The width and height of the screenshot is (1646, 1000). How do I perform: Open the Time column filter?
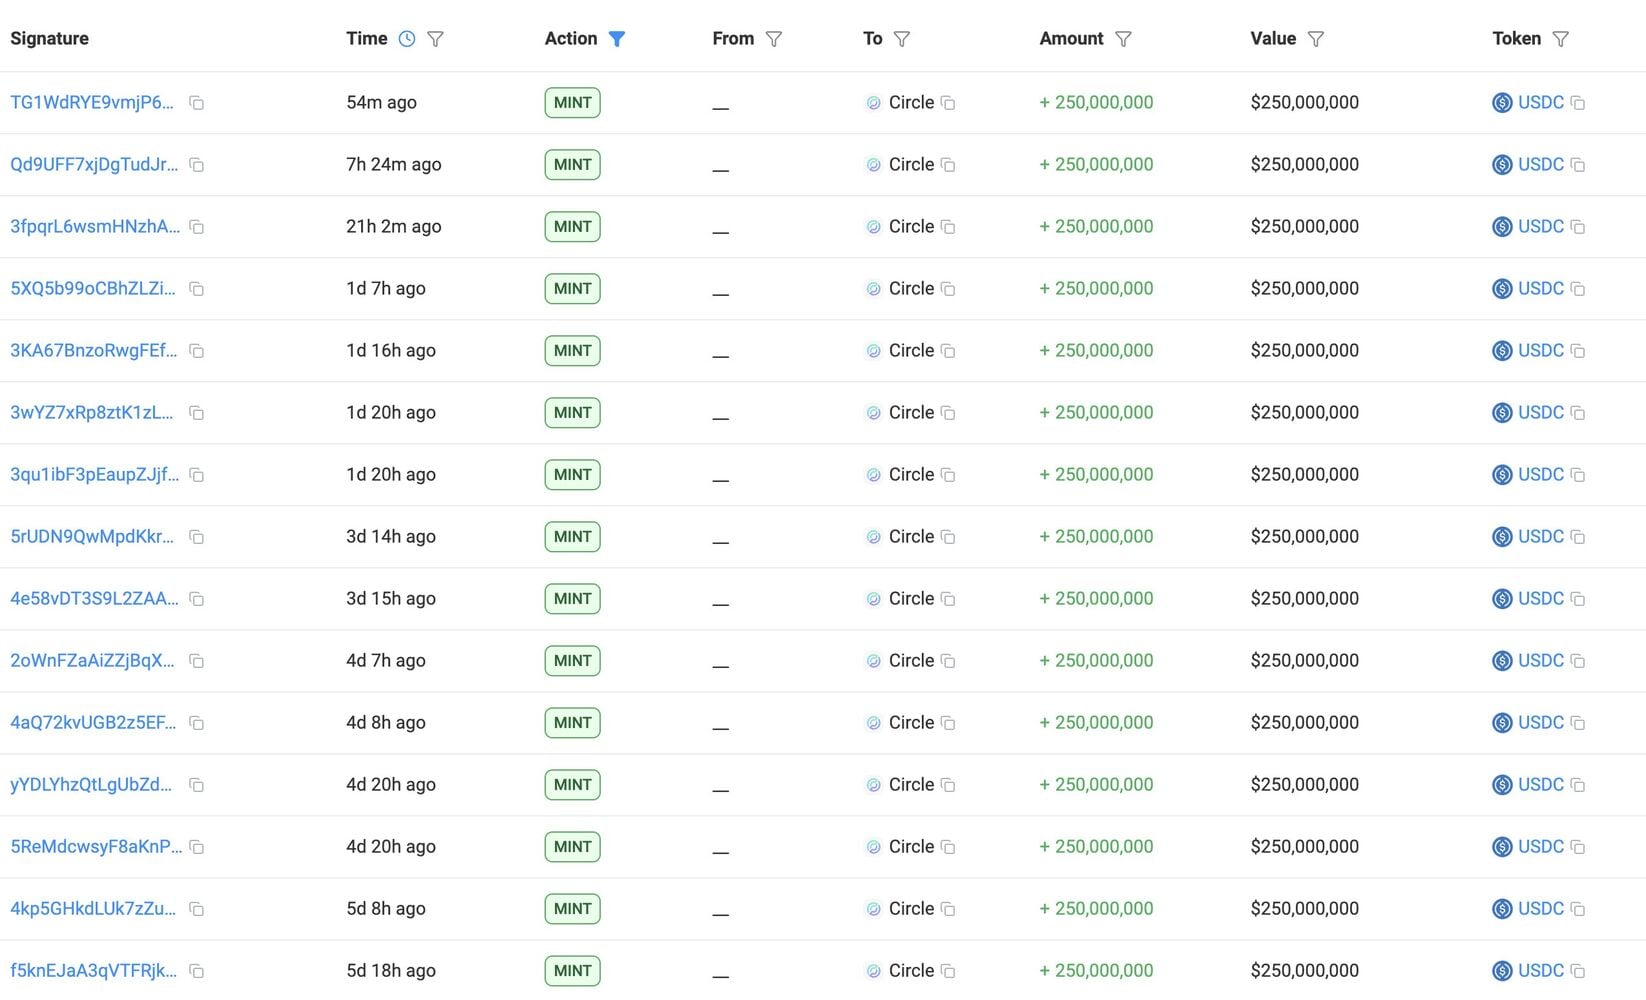435,39
